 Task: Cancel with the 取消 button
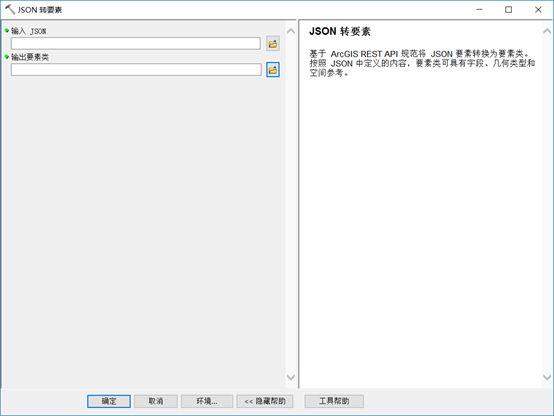(156, 401)
